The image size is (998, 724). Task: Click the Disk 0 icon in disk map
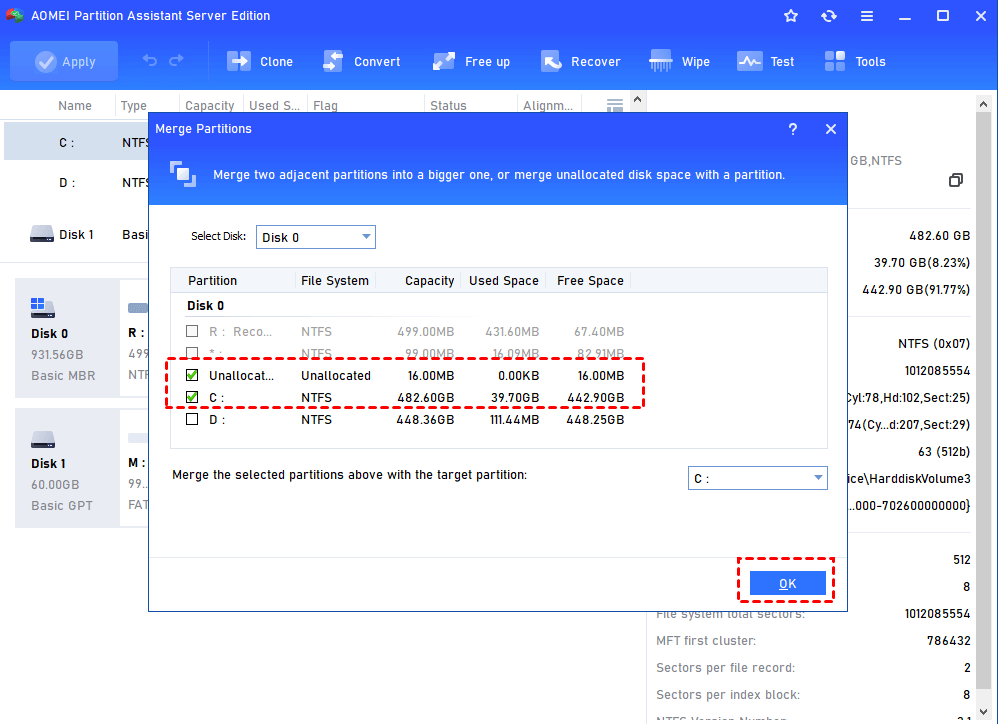[43, 308]
